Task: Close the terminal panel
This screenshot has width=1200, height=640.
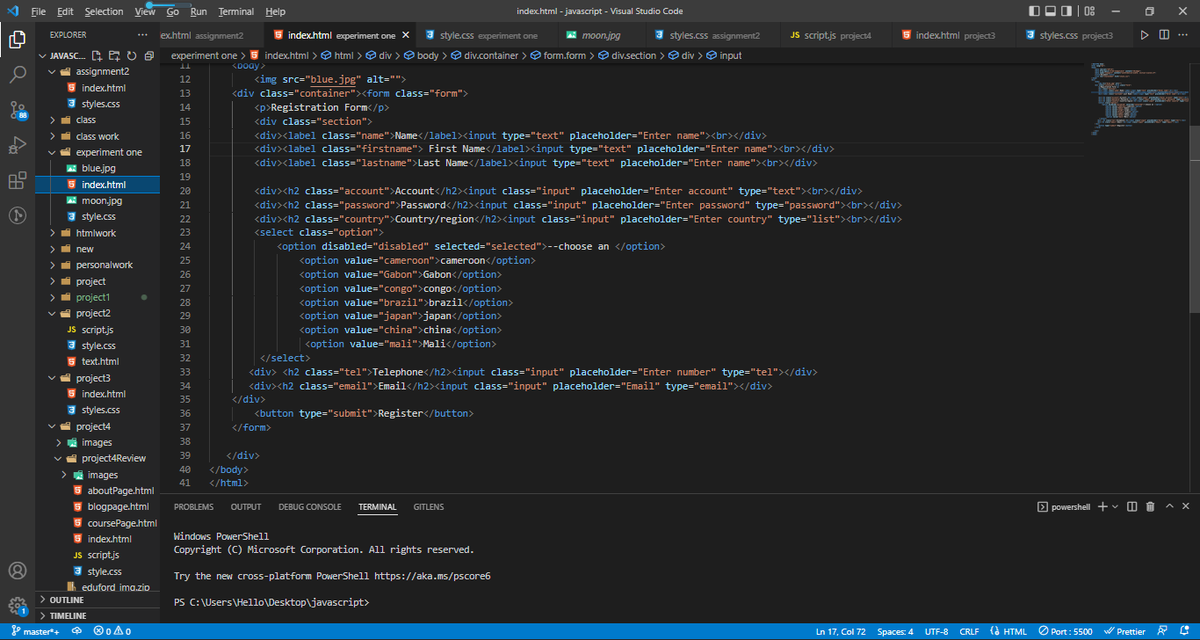Action: point(1186,507)
